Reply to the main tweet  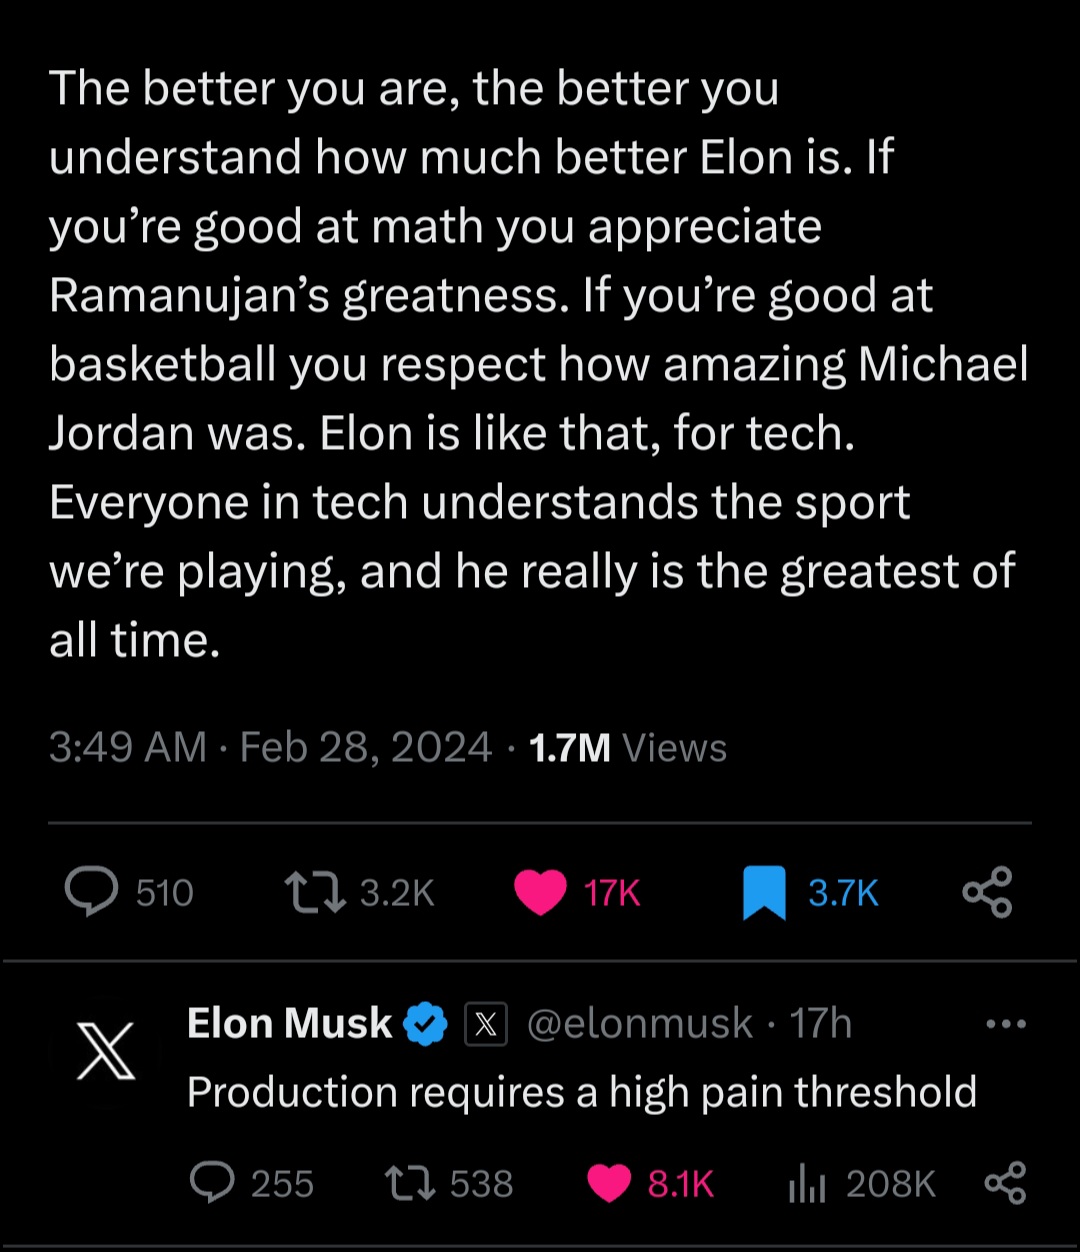pos(91,891)
